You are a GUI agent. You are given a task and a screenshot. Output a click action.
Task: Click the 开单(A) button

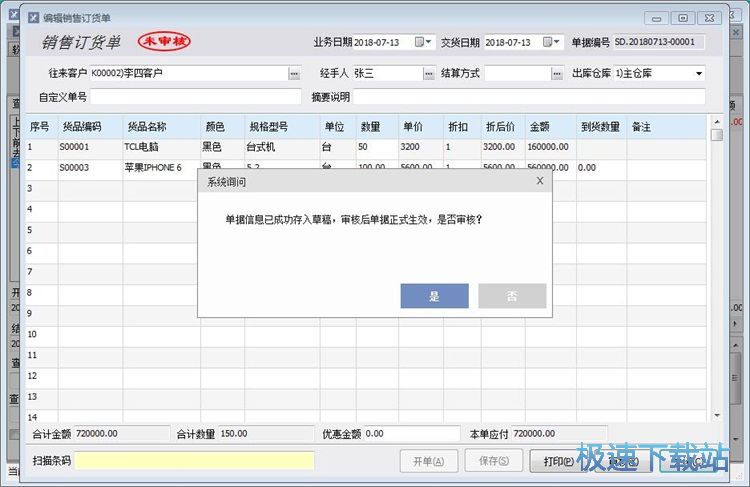(429, 461)
